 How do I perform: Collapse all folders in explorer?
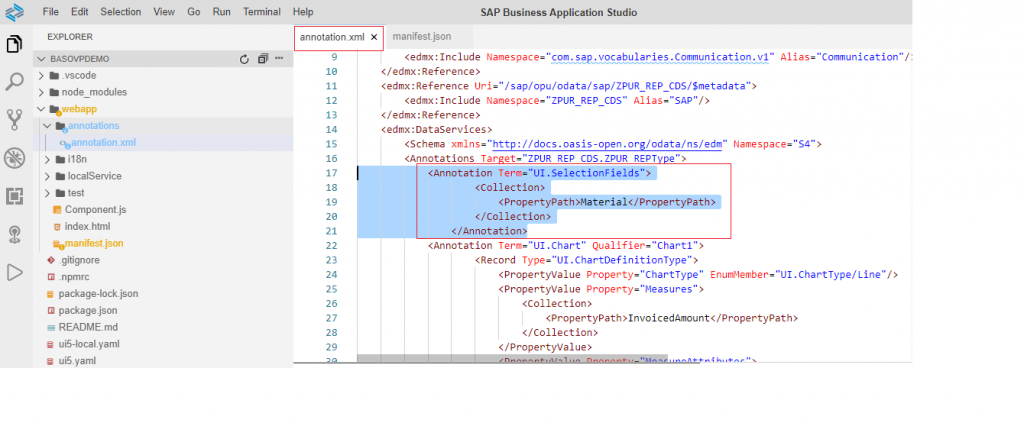click(263, 59)
